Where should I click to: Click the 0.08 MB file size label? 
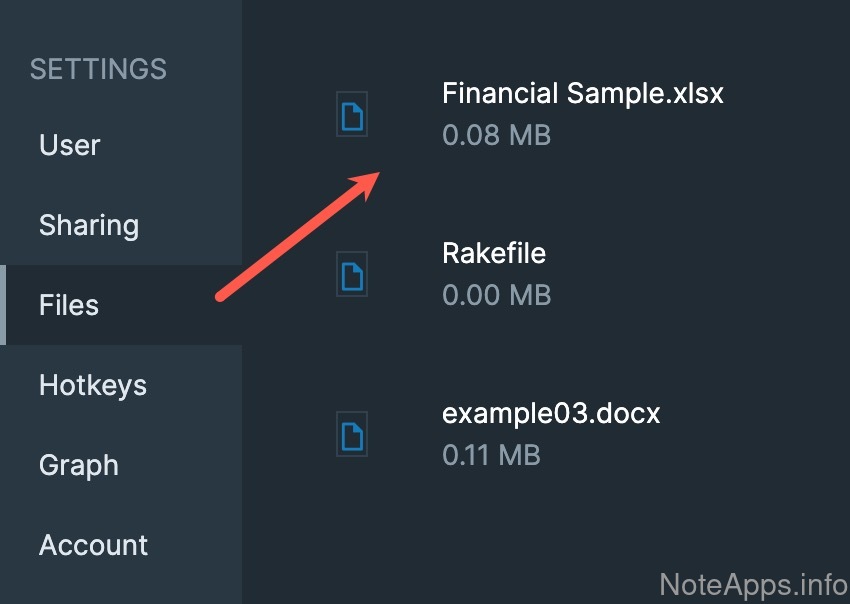(x=496, y=135)
